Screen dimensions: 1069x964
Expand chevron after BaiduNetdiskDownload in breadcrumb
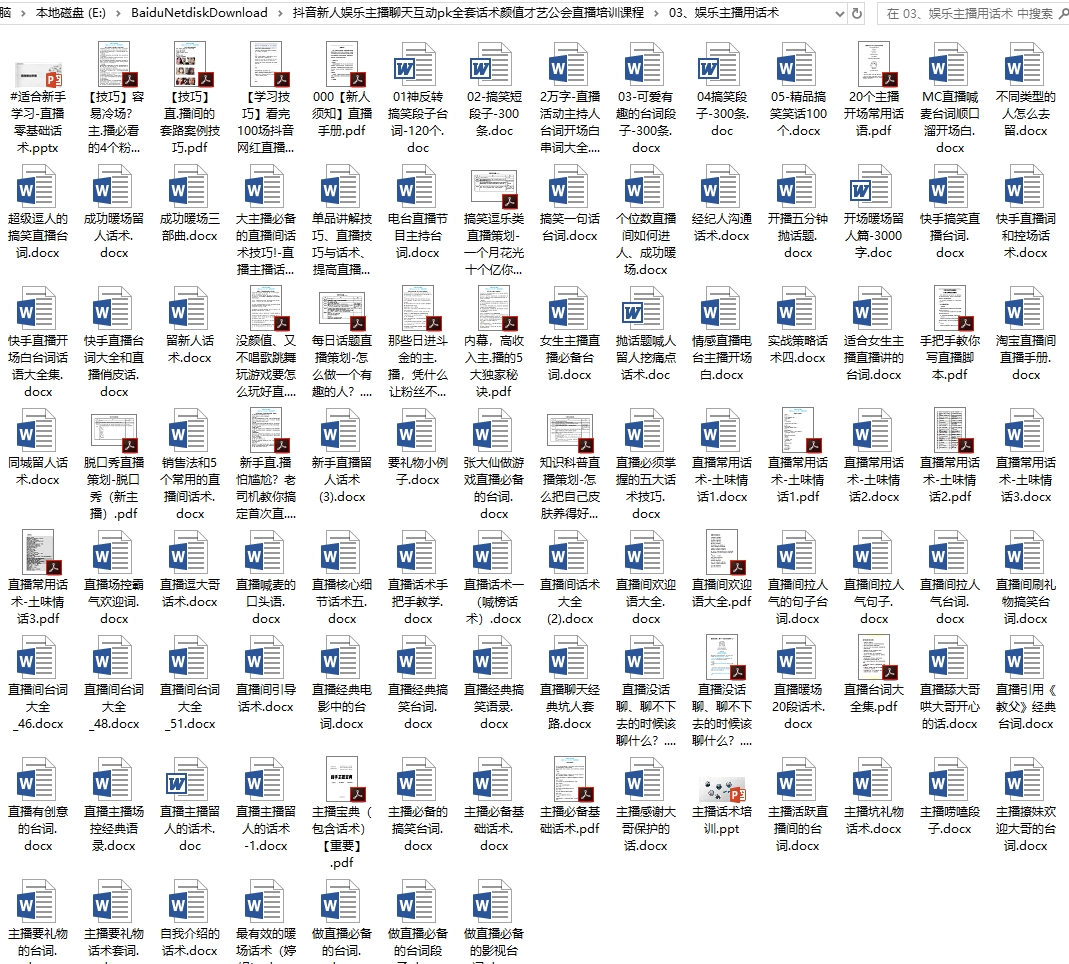coord(280,13)
